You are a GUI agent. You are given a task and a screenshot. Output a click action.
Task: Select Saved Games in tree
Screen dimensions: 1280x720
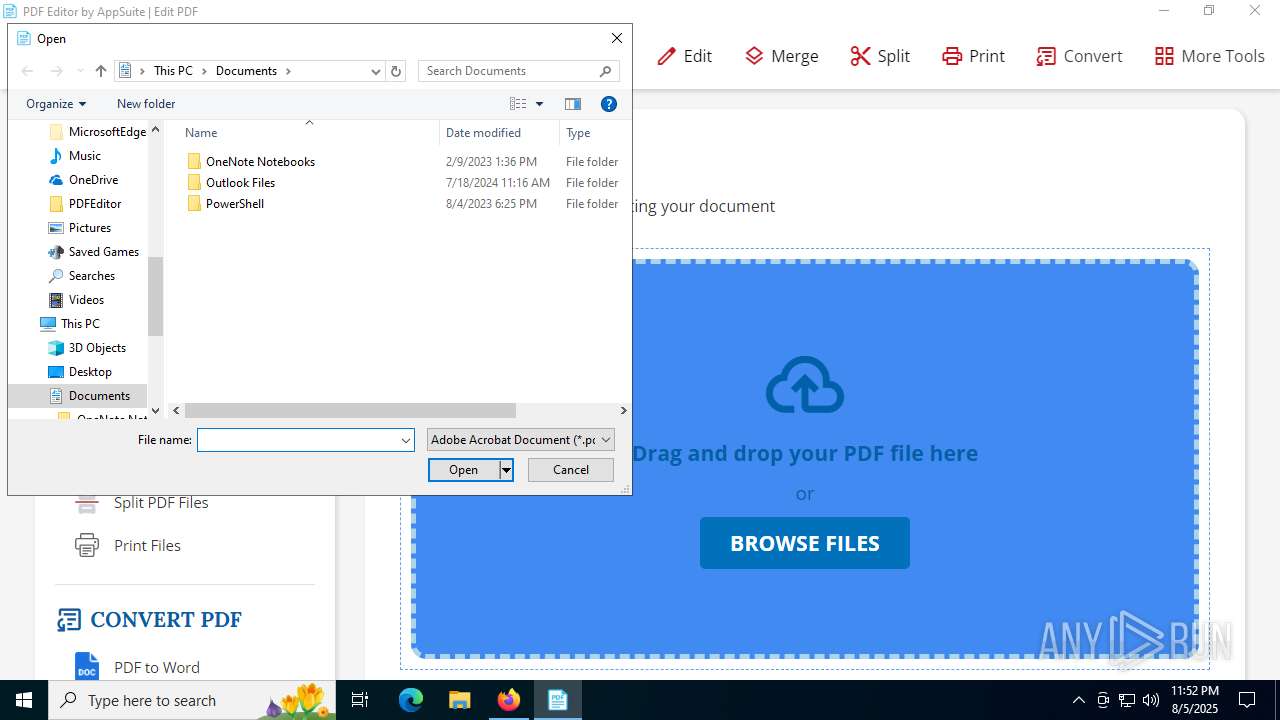(x=104, y=252)
